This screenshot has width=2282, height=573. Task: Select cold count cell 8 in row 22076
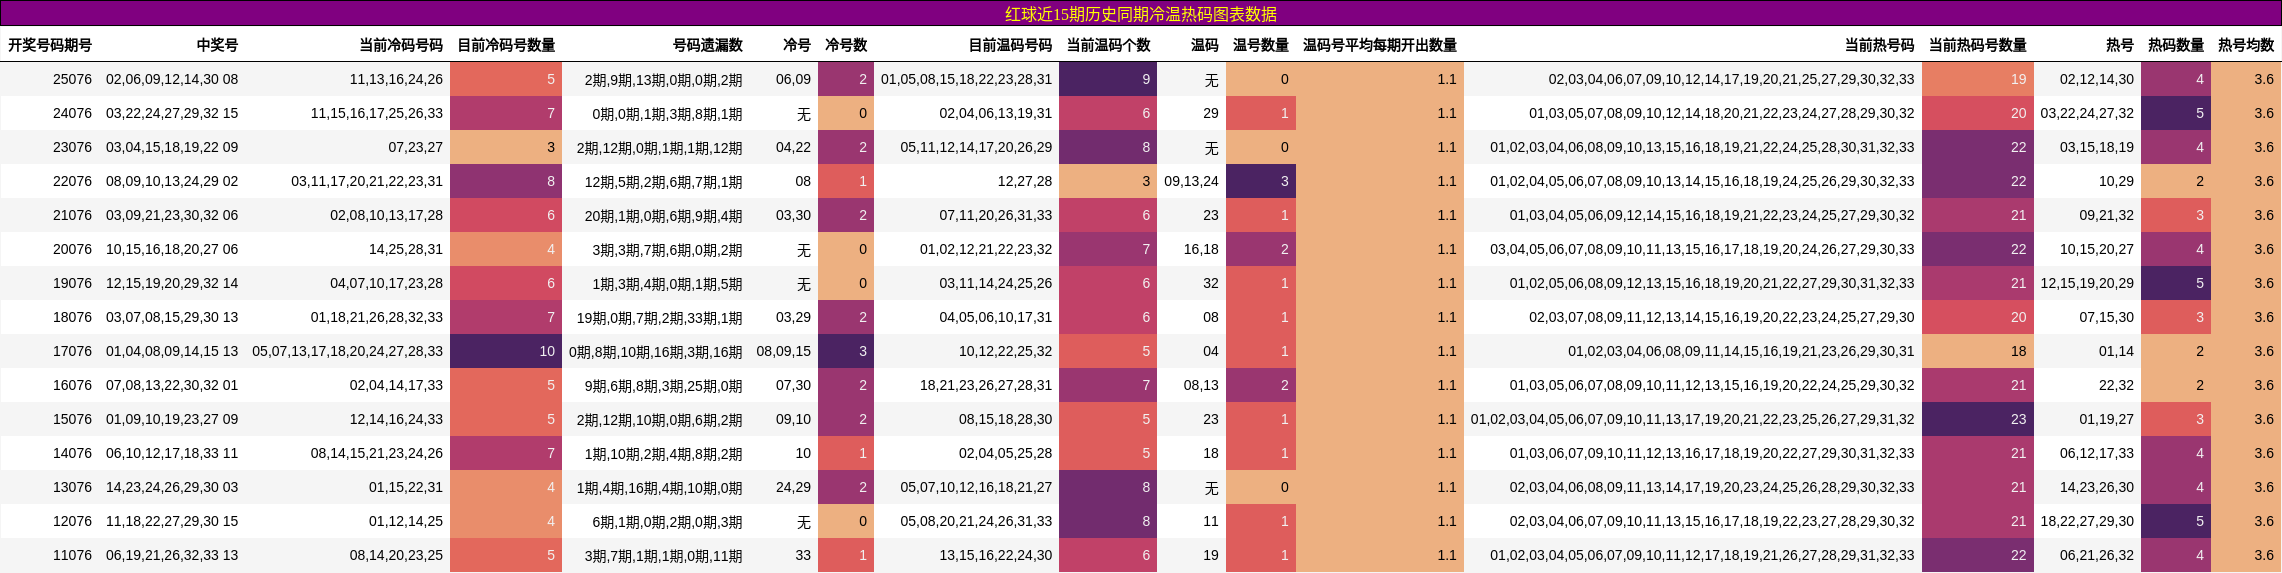point(506,181)
